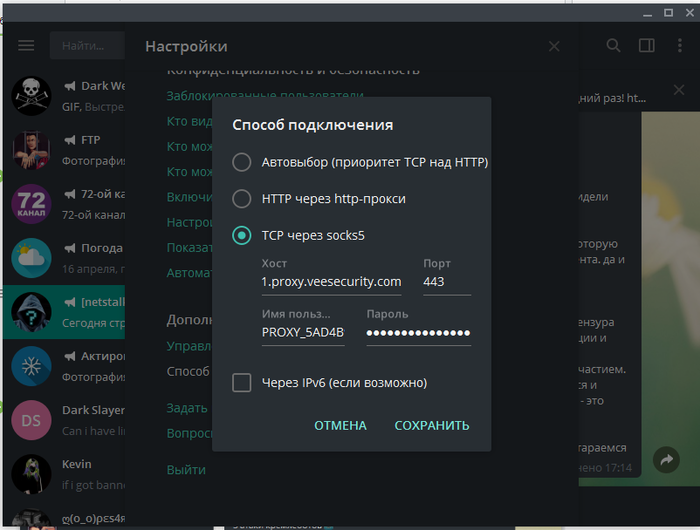The image size is (700, 530).
Task: Click the username field PROXY_5AD4B
Action: pyautogui.click(x=303, y=333)
